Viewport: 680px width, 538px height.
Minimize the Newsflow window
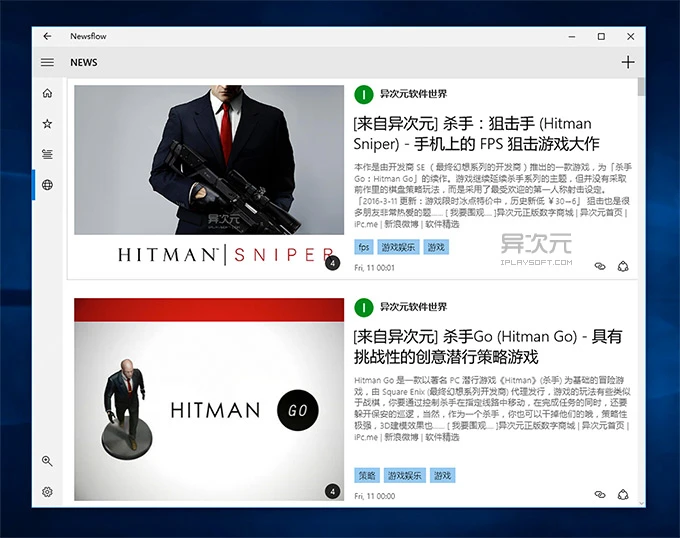tap(572, 37)
